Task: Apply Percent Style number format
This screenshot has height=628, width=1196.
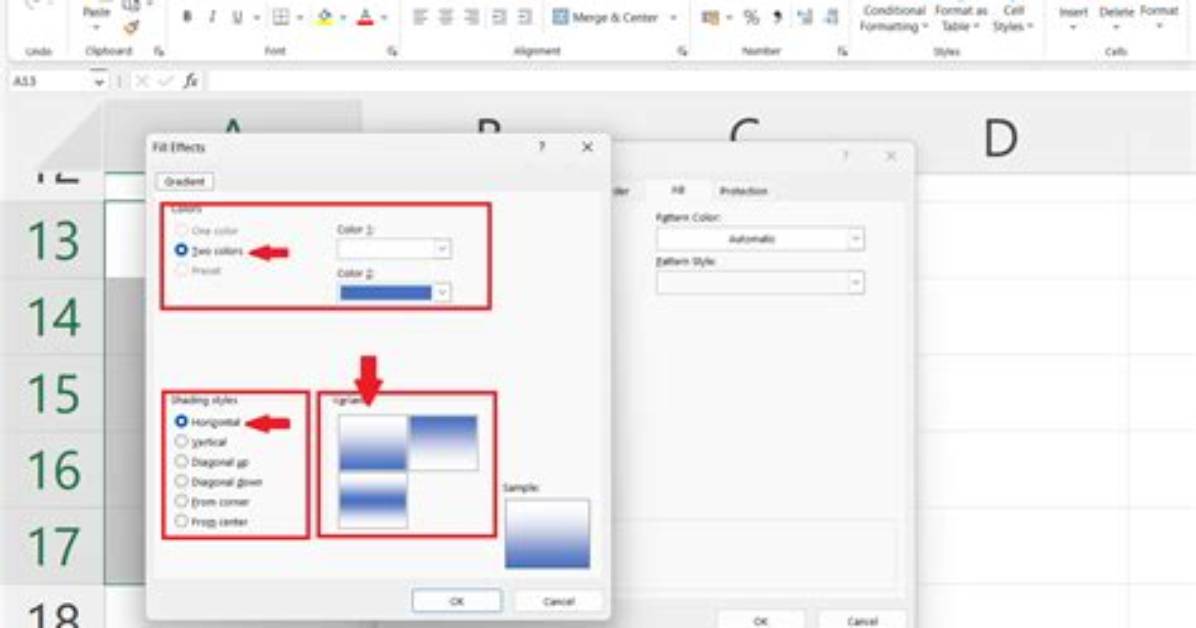Action: click(751, 17)
